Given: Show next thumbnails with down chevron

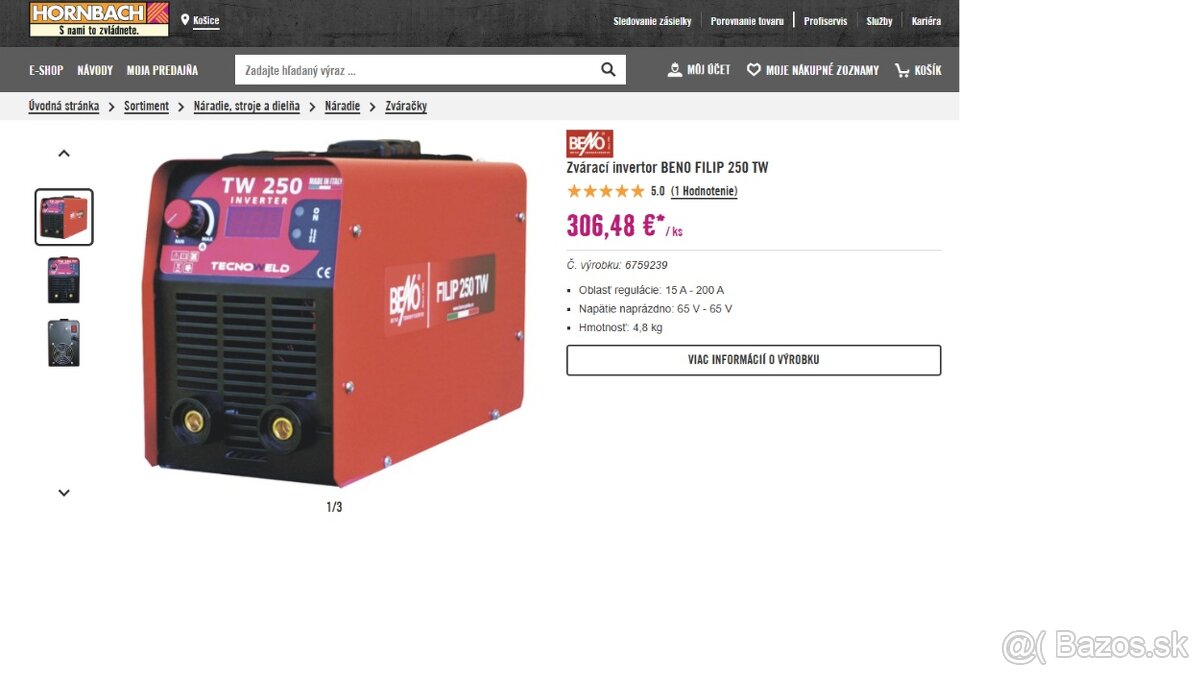Looking at the screenshot, I should click(64, 492).
